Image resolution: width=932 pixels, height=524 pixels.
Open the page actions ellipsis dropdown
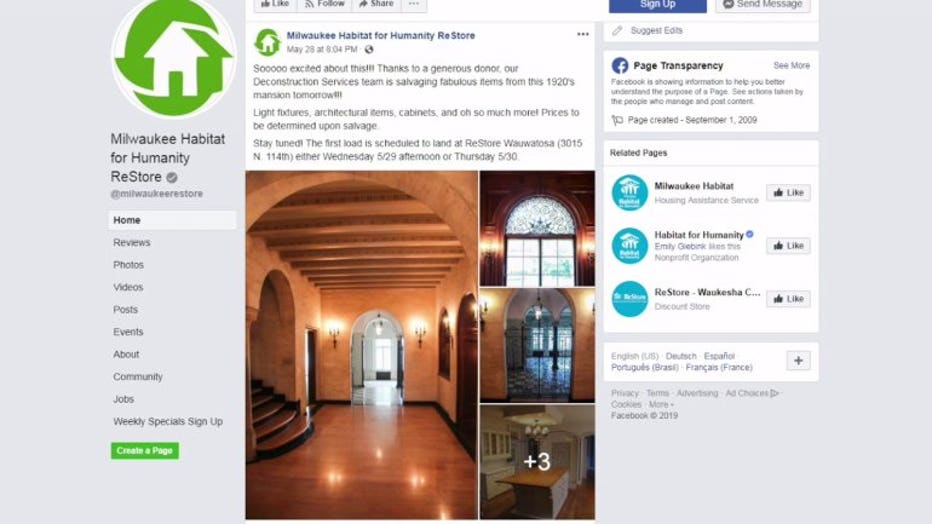pos(414,4)
